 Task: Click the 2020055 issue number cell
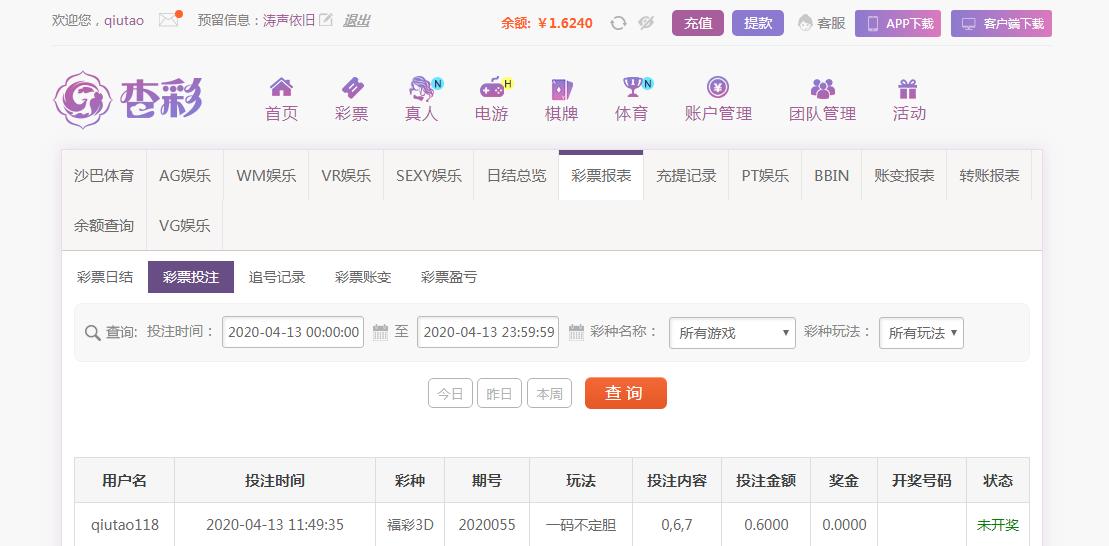click(487, 525)
